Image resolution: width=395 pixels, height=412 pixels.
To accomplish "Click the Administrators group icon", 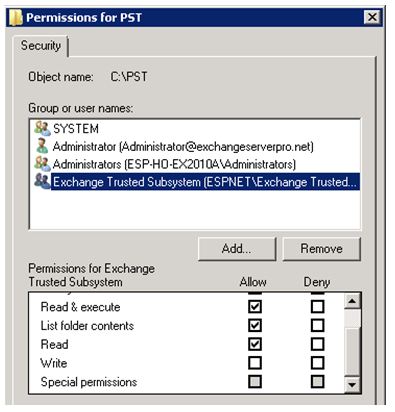I will (42, 164).
